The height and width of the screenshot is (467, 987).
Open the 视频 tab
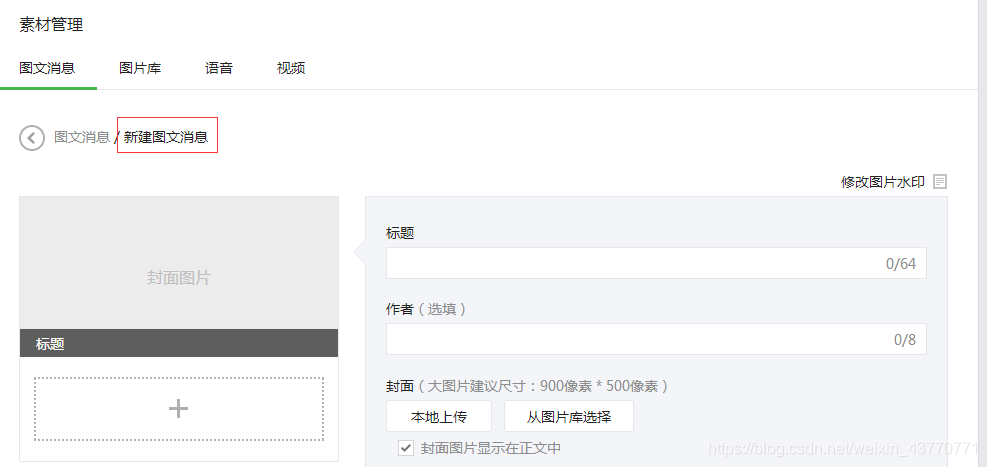[291, 68]
